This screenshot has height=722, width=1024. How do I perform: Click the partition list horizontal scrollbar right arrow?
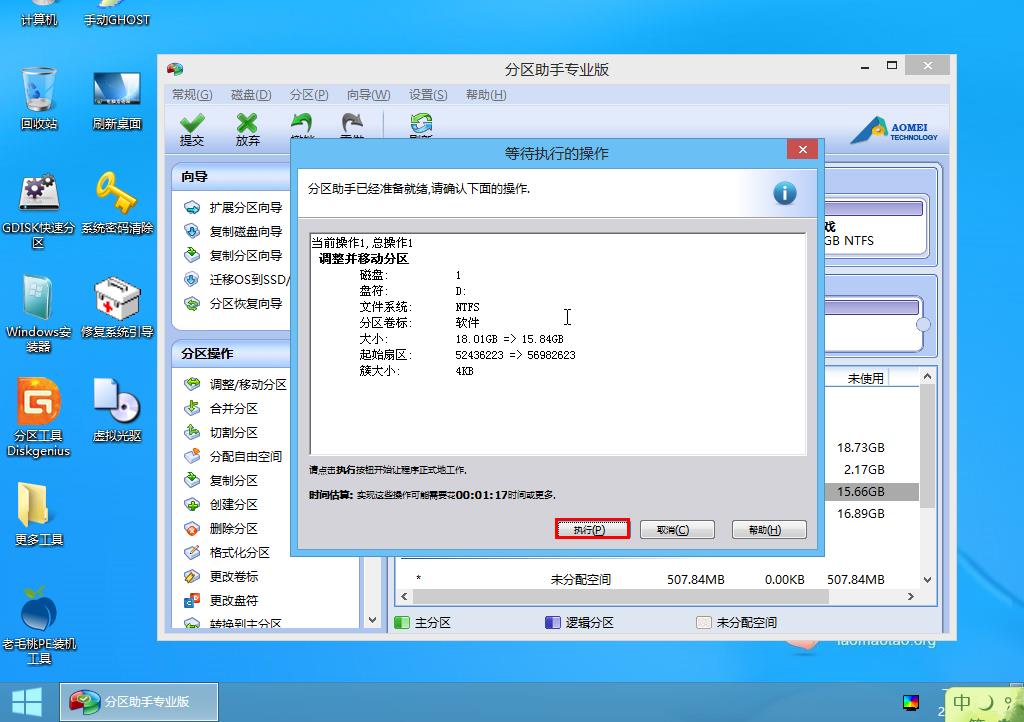(910, 597)
